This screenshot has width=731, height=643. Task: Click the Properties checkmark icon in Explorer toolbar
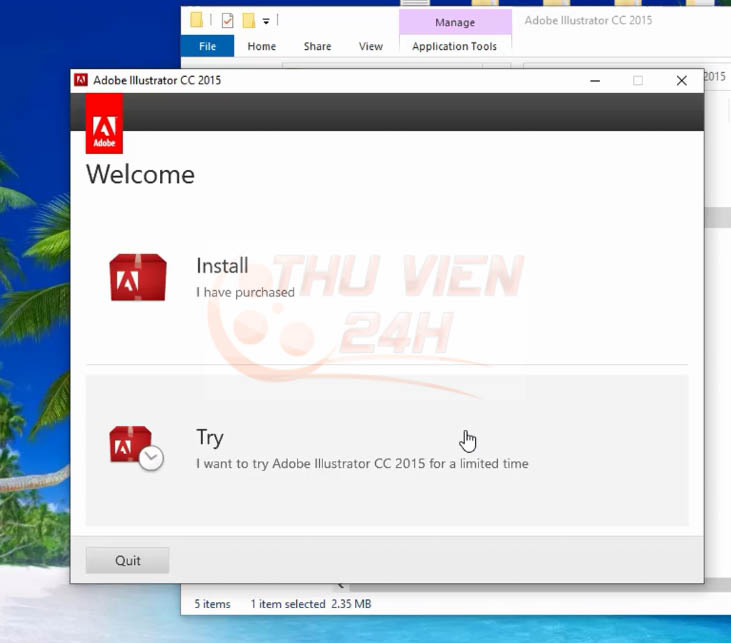228,21
